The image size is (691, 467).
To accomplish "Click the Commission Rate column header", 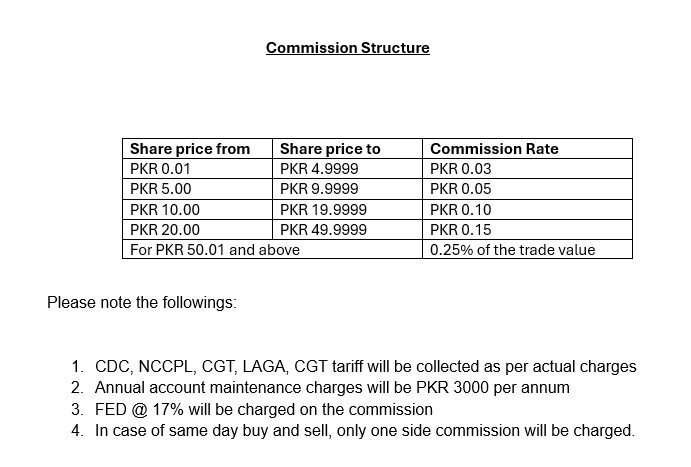I will 494,149.
